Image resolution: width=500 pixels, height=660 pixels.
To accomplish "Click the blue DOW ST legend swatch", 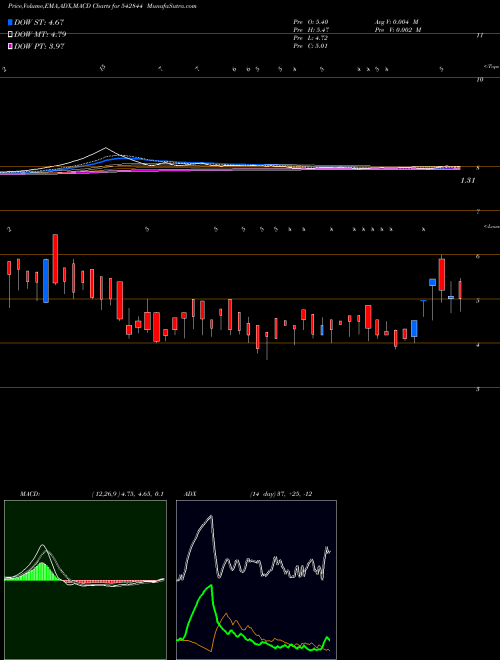I will pyautogui.click(x=10, y=22).
